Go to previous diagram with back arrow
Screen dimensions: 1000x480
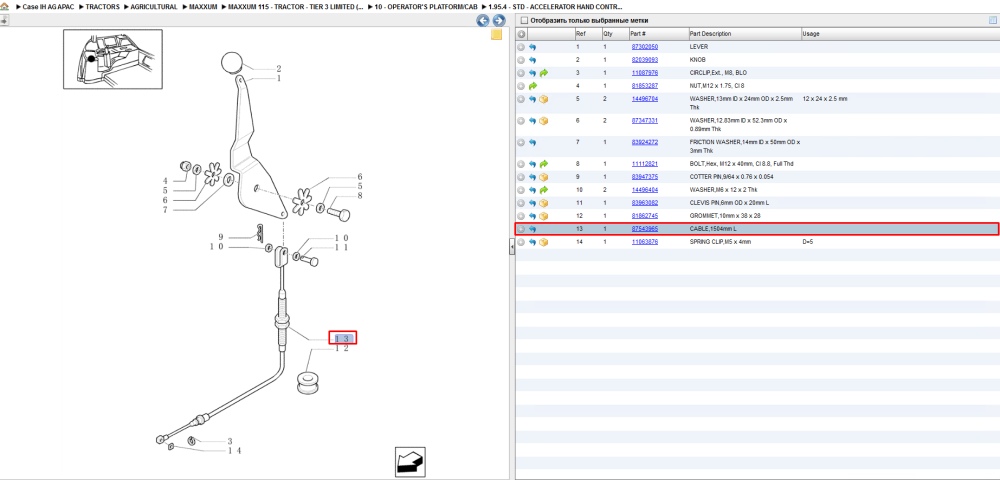[x=483, y=20]
